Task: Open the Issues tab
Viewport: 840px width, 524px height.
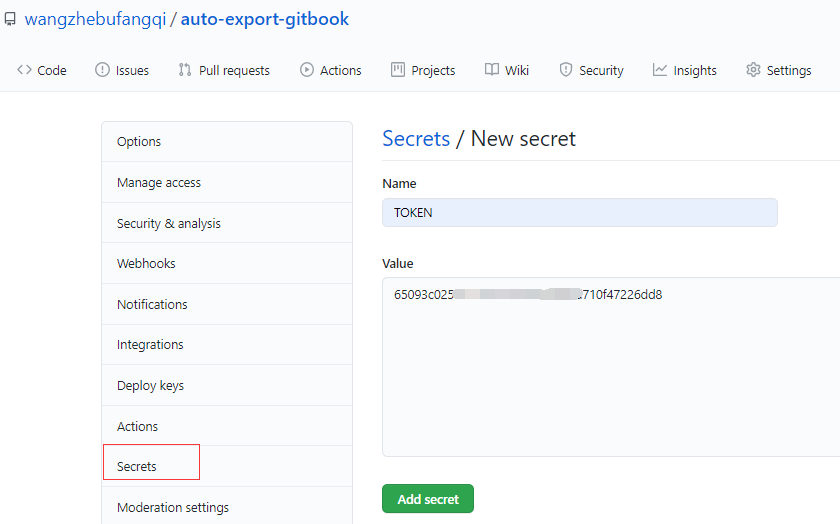Action: tap(122, 70)
